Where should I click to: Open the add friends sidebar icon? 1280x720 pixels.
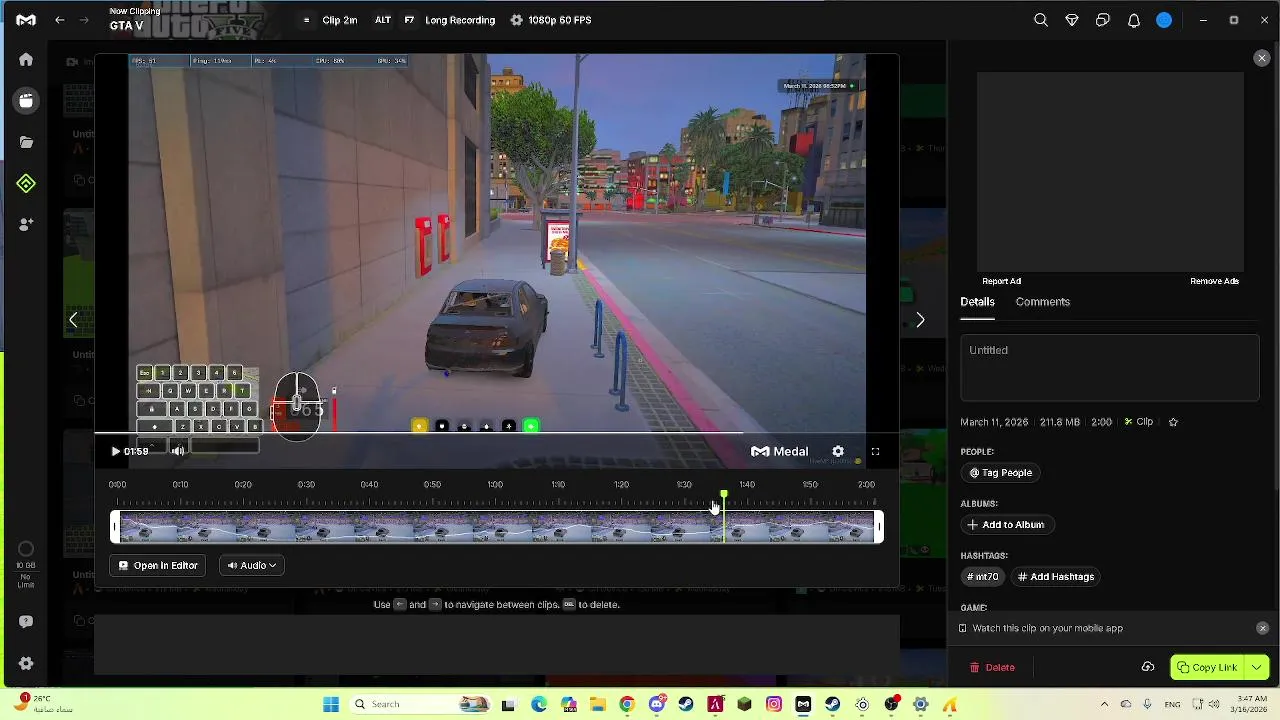pos(26,225)
